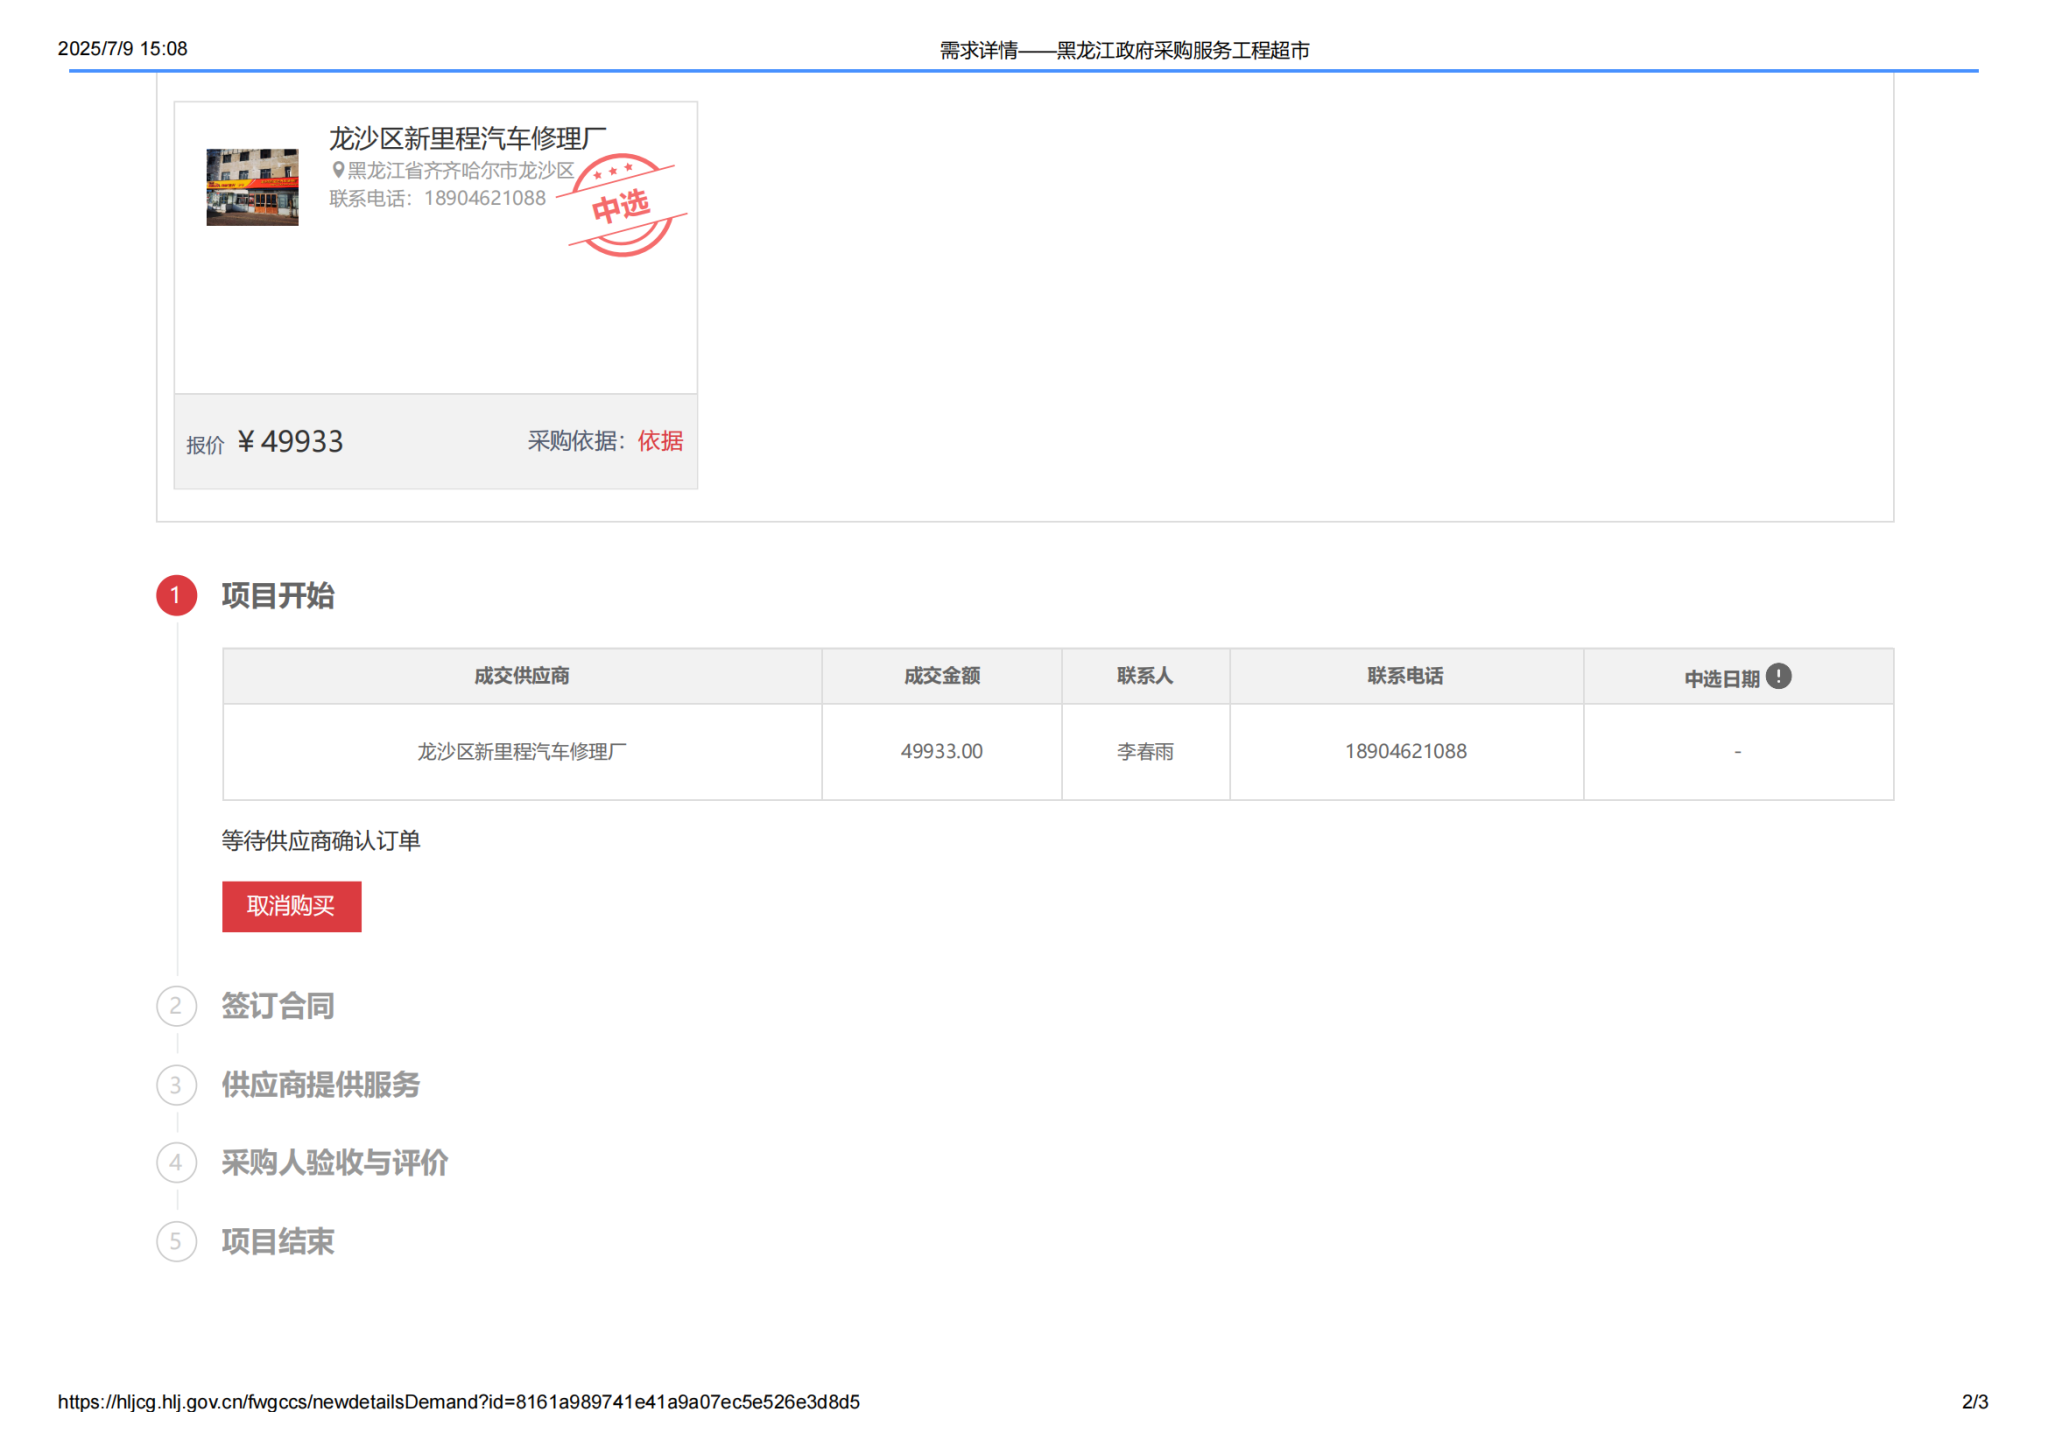Select the 签订合同 step heading
Image resolution: width=2048 pixels, height=1447 pixels.
[278, 1006]
